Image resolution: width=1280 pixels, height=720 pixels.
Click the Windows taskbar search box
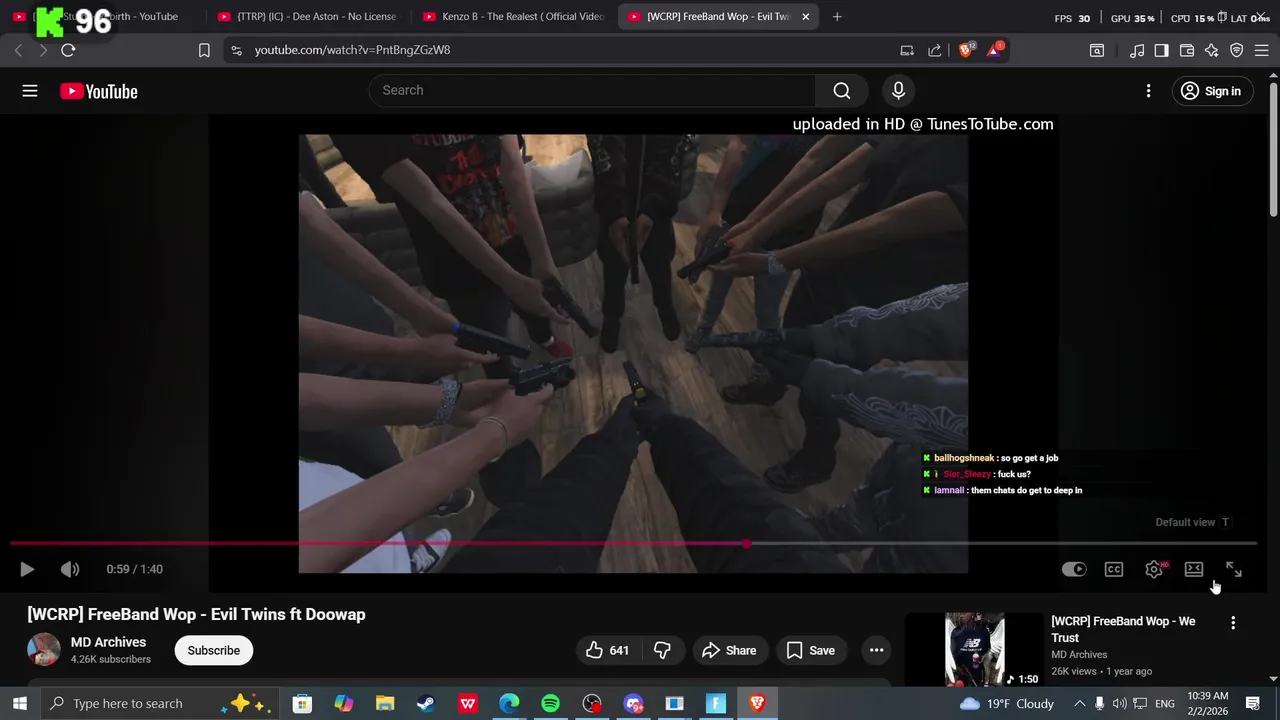pos(160,703)
